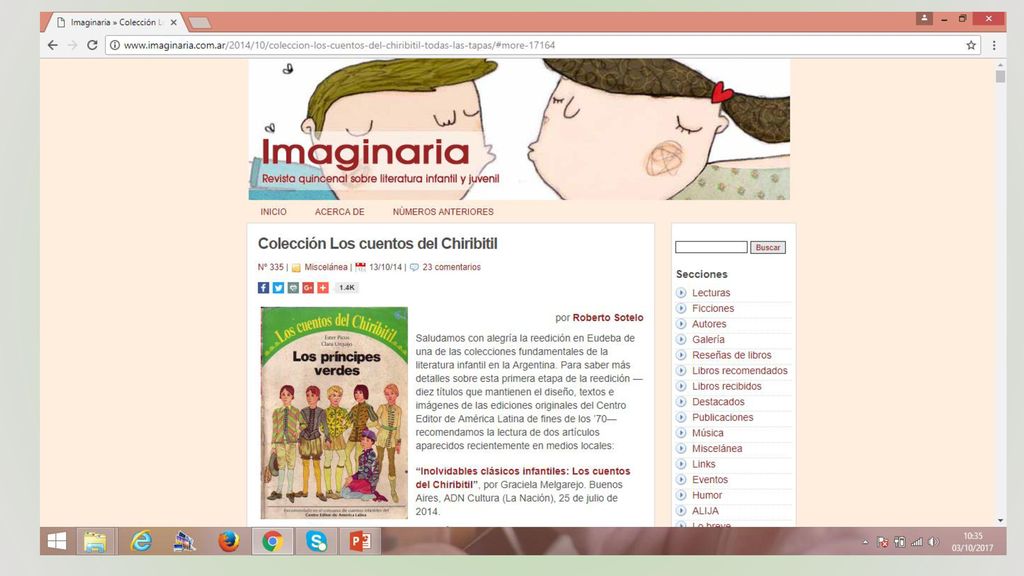Open the INICIO menu item
This screenshot has height=576, width=1024.
point(274,212)
